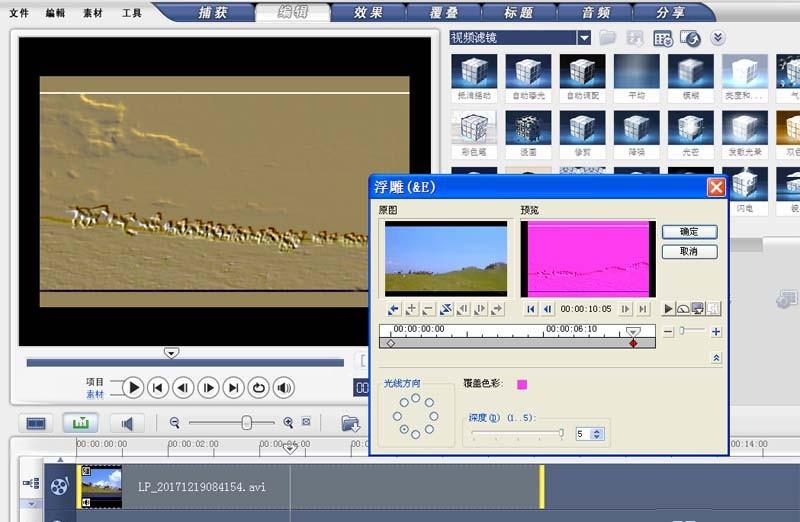
Task: Select the LP_20171219084154.avi clip thumbnail
Action: (100, 486)
